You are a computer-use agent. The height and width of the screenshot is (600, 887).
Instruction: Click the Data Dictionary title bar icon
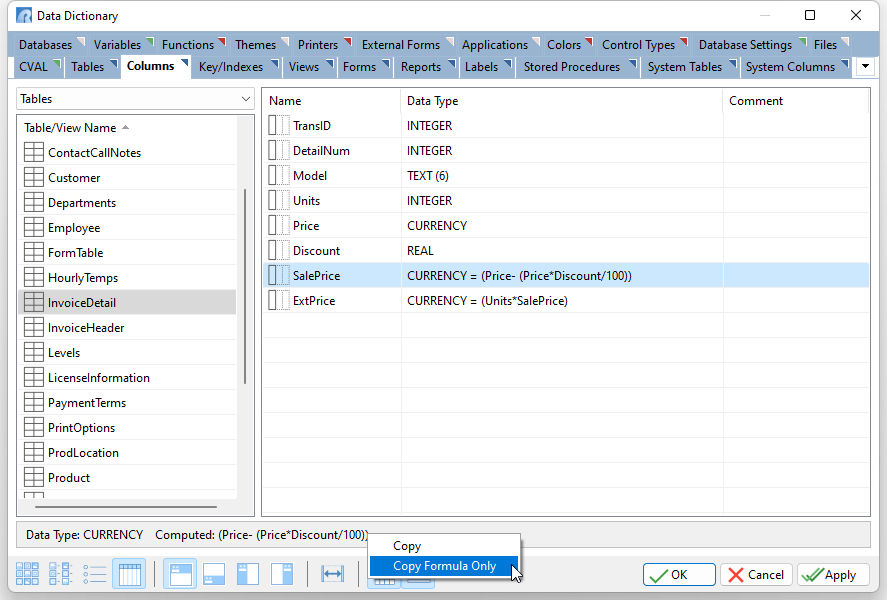point(24,15)
